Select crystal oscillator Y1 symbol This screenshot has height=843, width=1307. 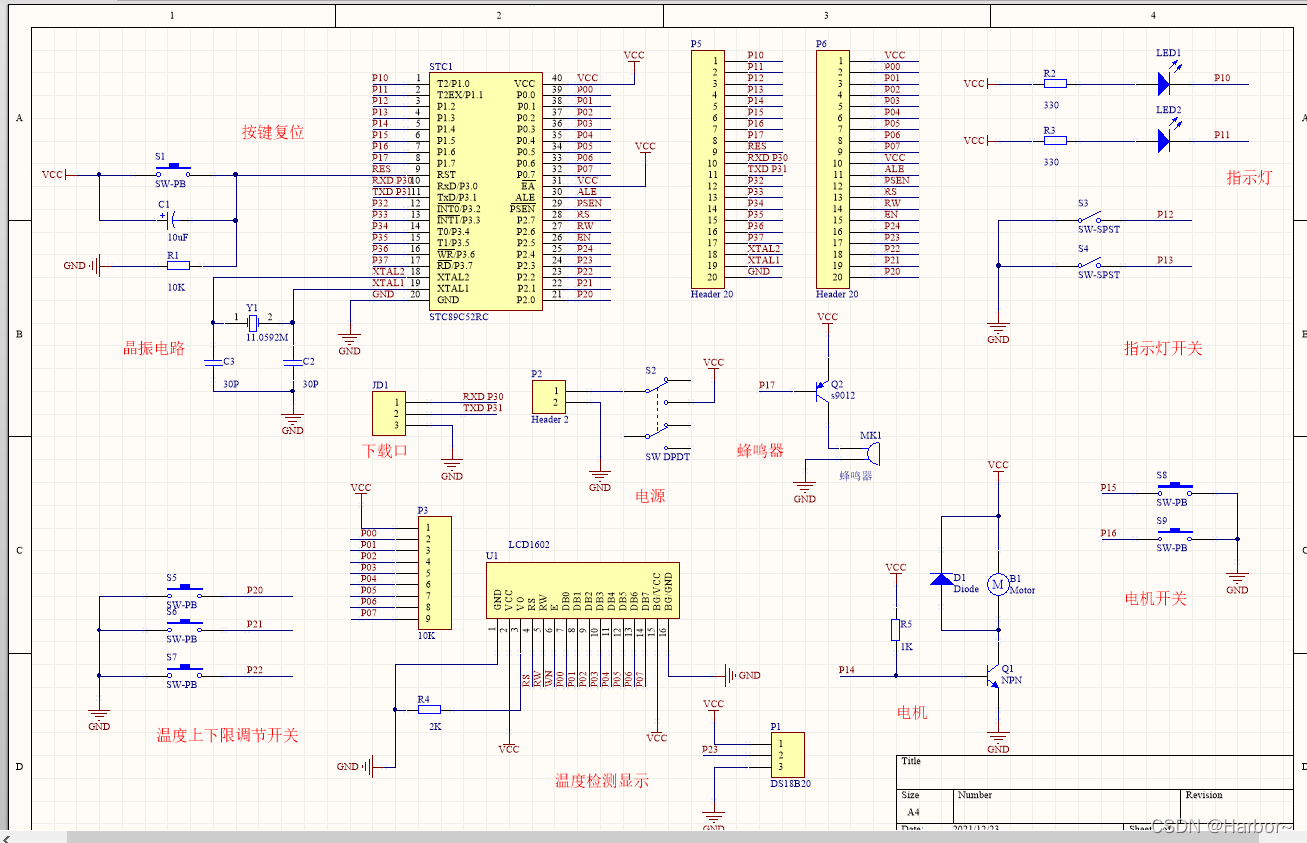point(253,322)
